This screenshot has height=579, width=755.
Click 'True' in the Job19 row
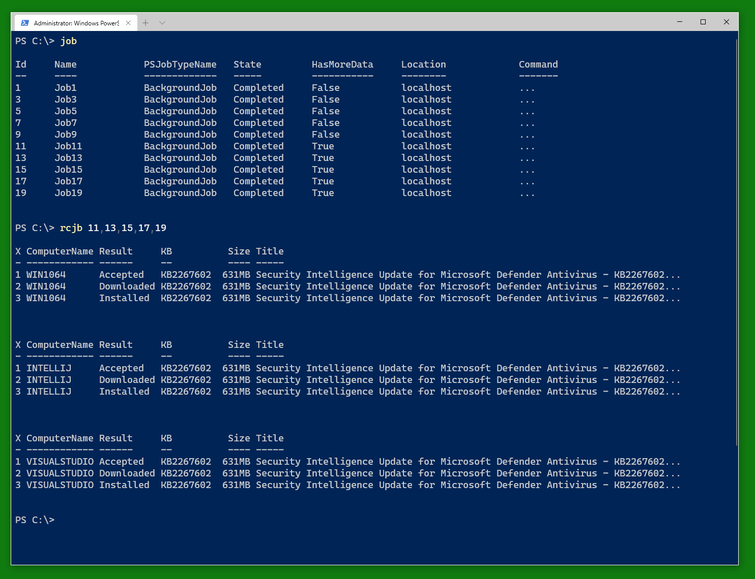click(x=323, y=193)
